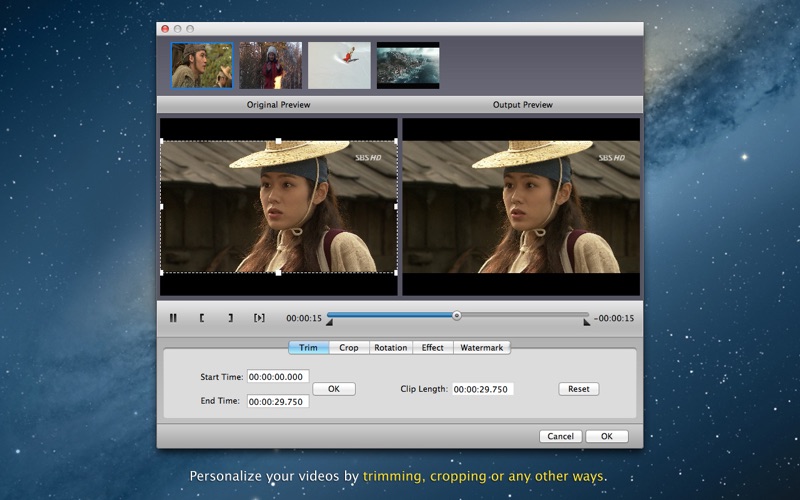This screenshot has height=500, width=800.
Task: Click the right-middle crop handle in Original Preview
Action: point(396,207)
